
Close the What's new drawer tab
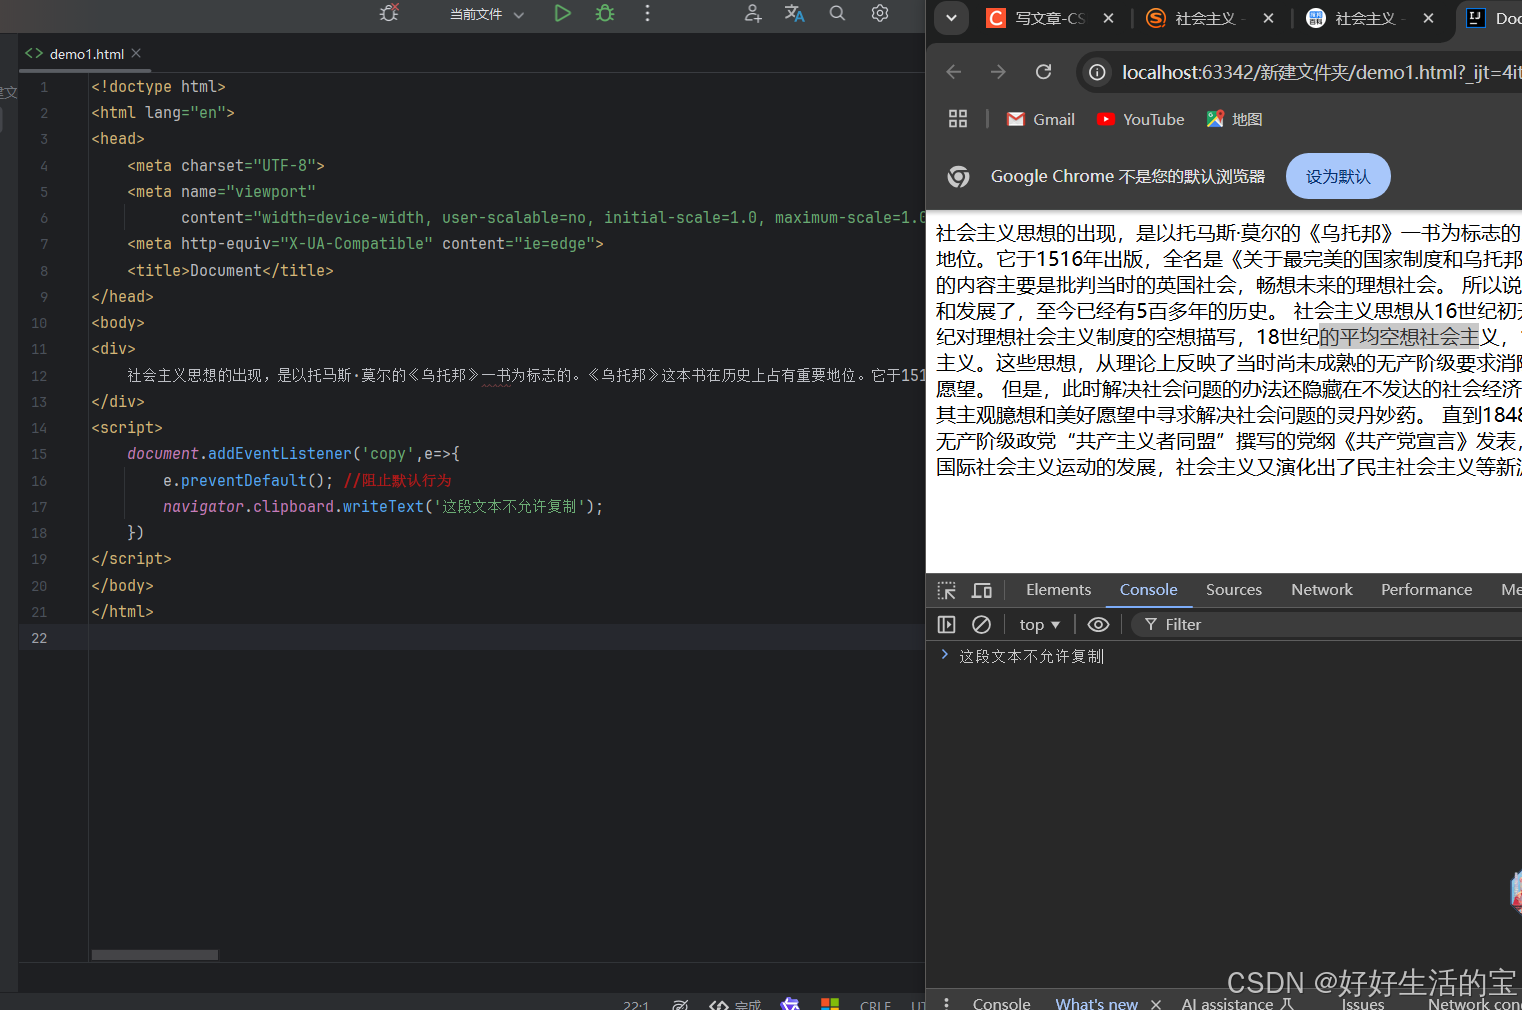(x=1156, y=1004)
